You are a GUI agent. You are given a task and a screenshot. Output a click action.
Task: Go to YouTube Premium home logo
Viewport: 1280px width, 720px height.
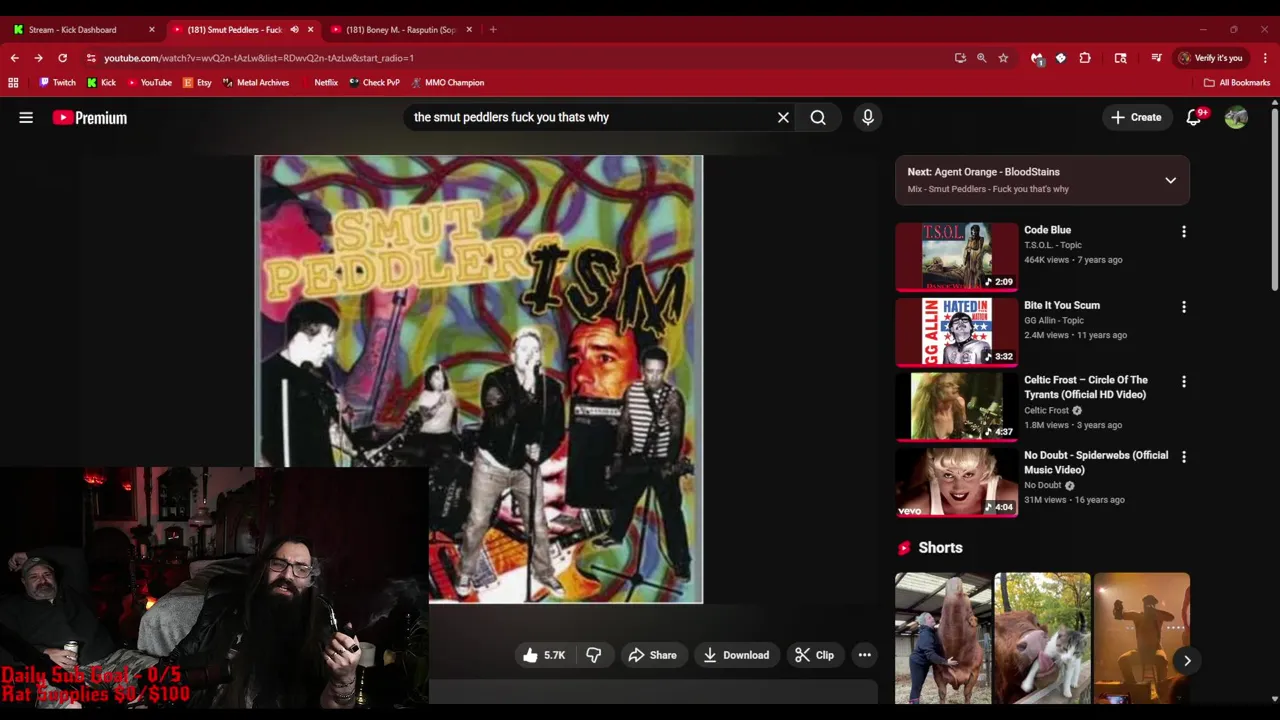point(90,118)
